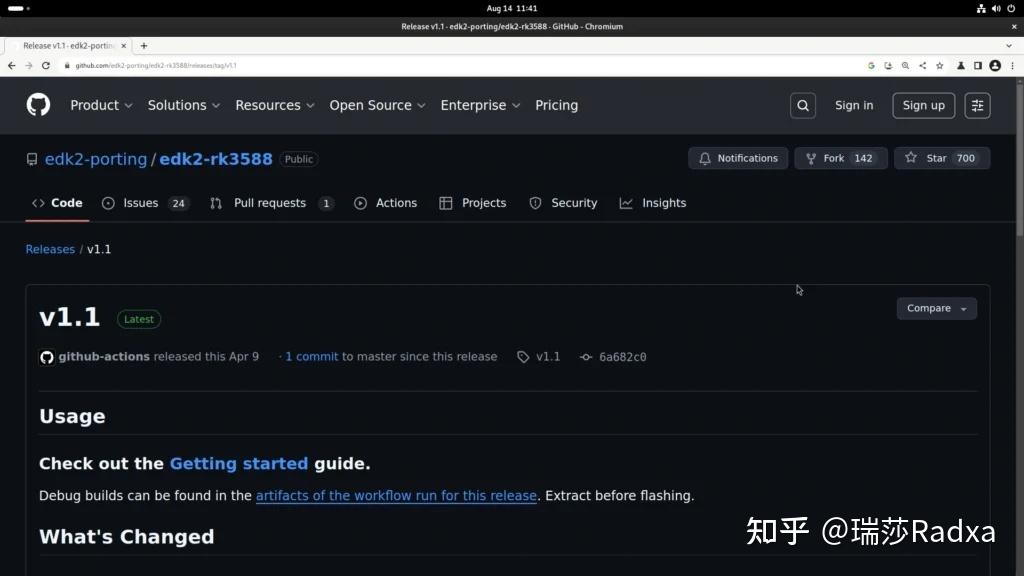The width and height of the screenshot is (1024, 576).
Task: Switch to the Actions tab
Action: (x=385, y=203)
